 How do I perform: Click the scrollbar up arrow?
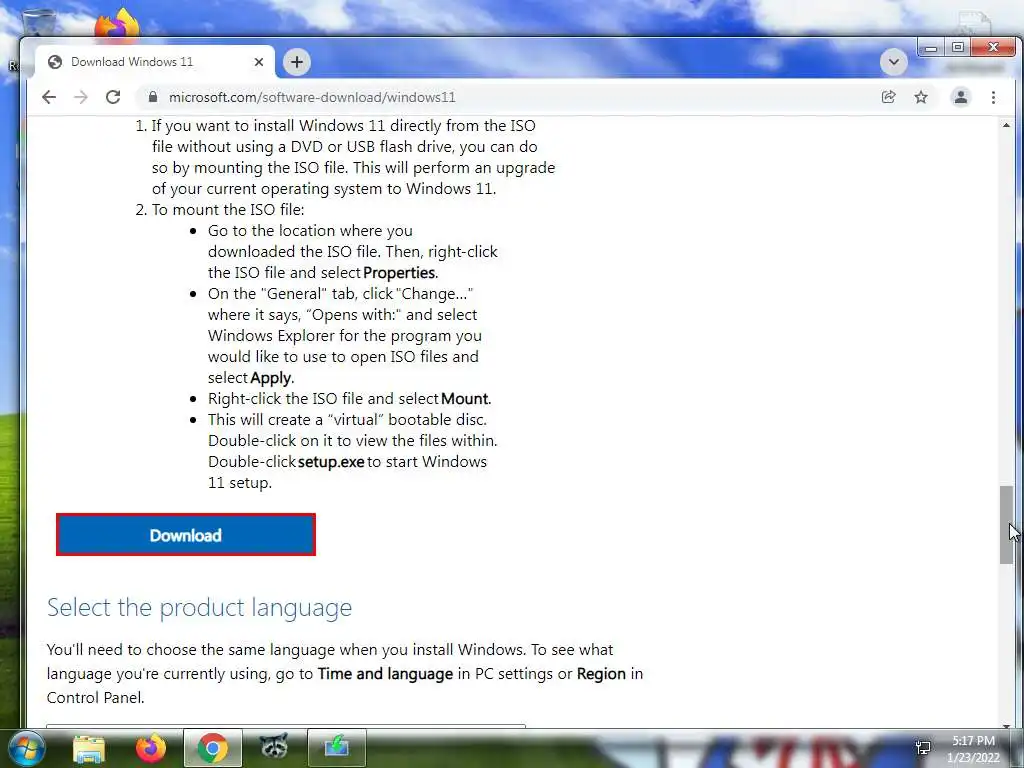pos(1006,125)
